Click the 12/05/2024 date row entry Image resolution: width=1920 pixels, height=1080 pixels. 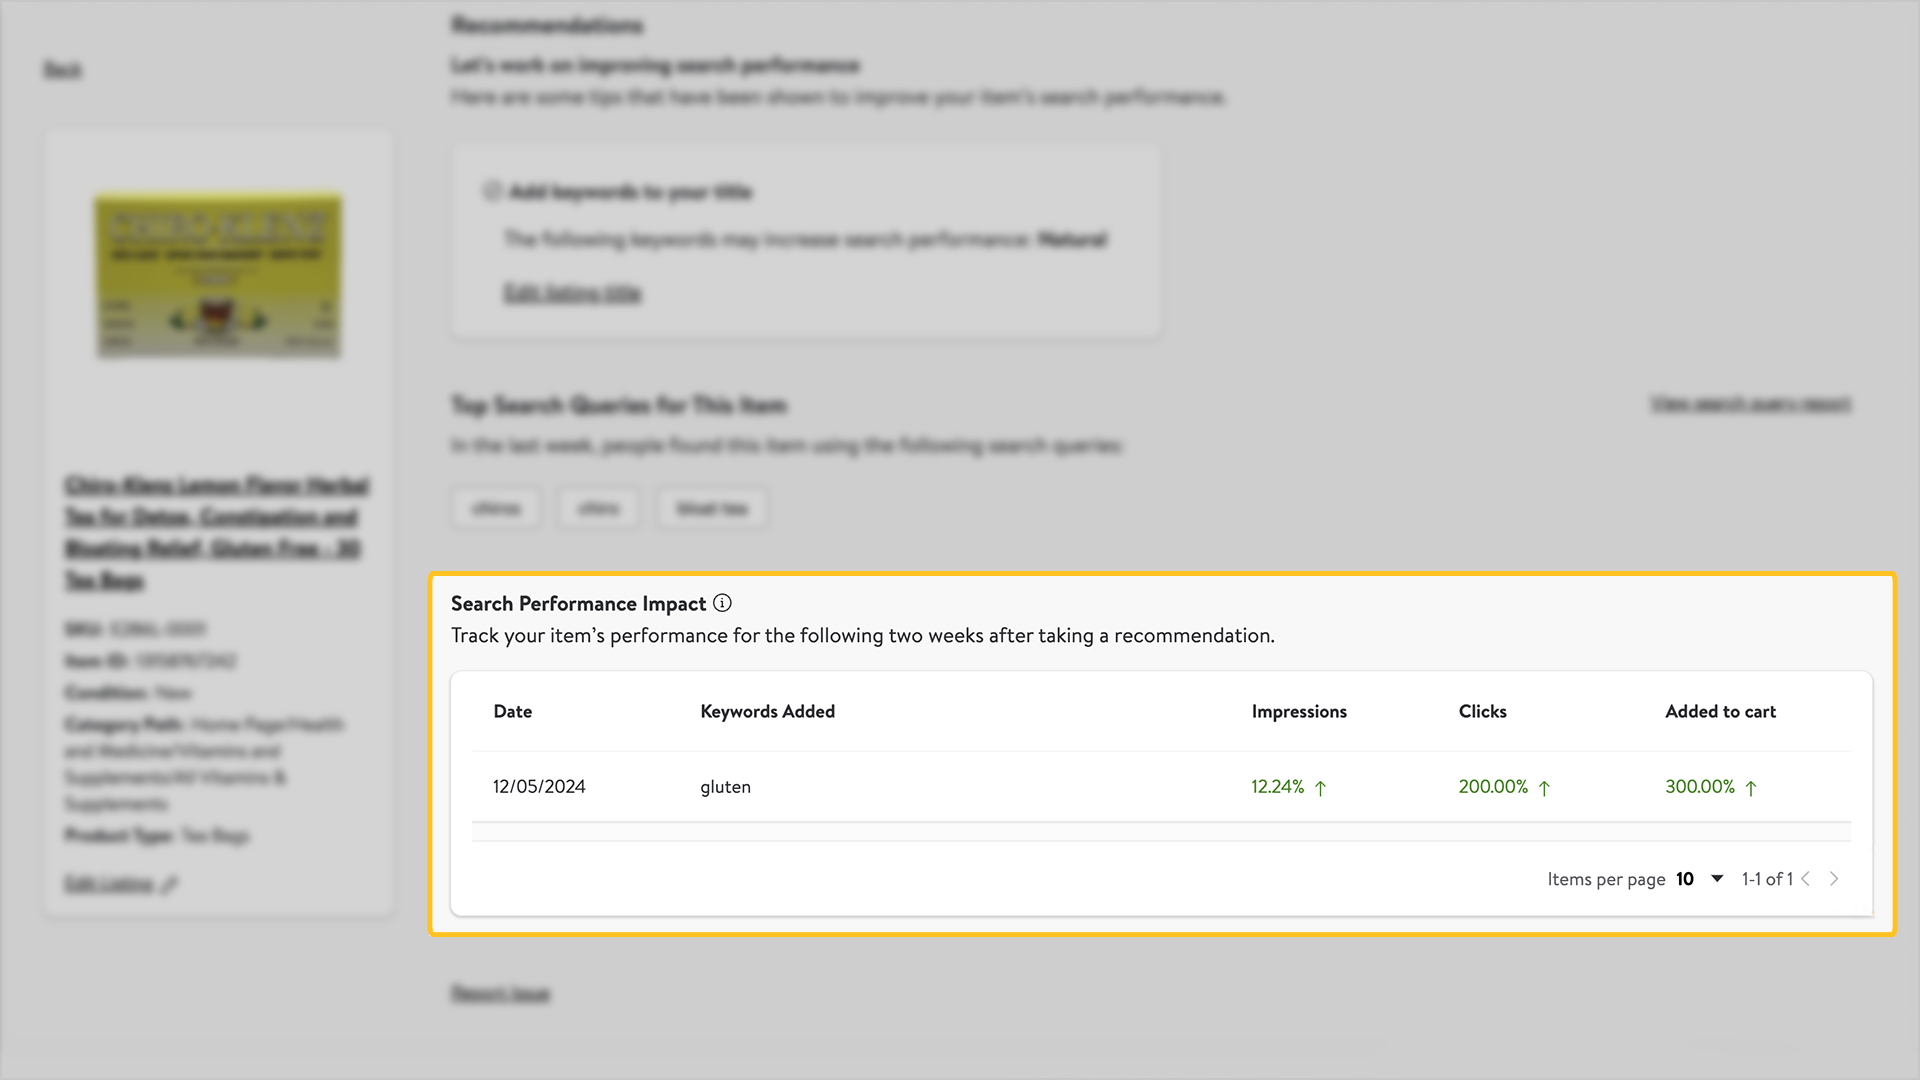(539, 786)
